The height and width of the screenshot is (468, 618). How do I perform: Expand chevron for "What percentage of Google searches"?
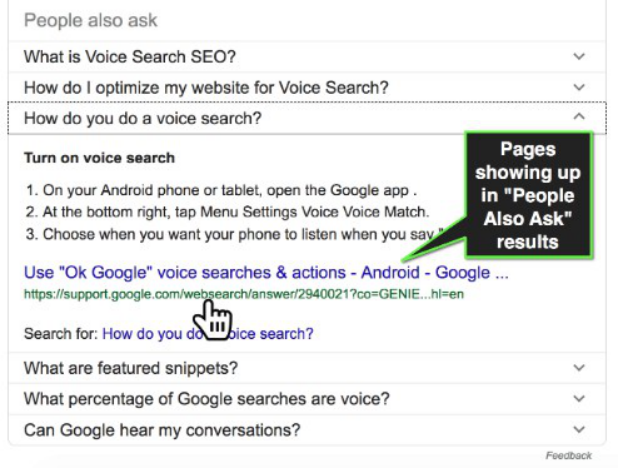tap(579, 399)
